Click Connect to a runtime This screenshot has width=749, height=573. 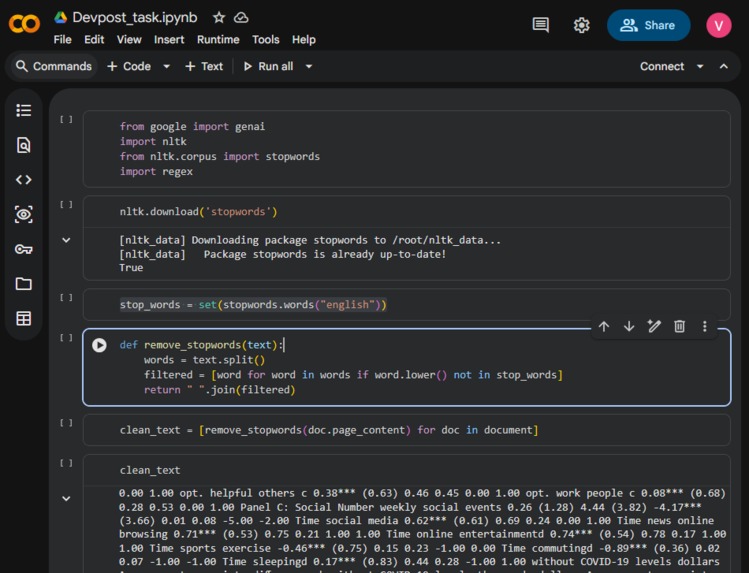point(662,66)
